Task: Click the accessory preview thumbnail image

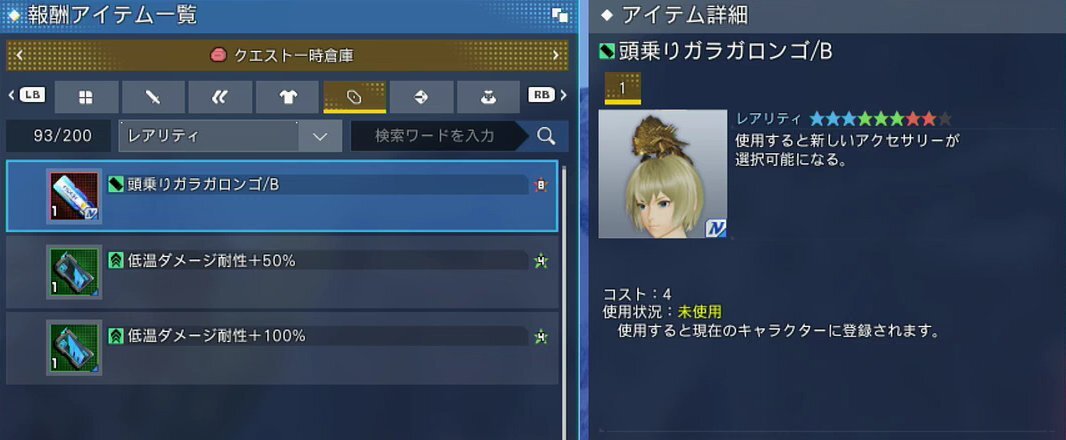Action: pos(663,174)
